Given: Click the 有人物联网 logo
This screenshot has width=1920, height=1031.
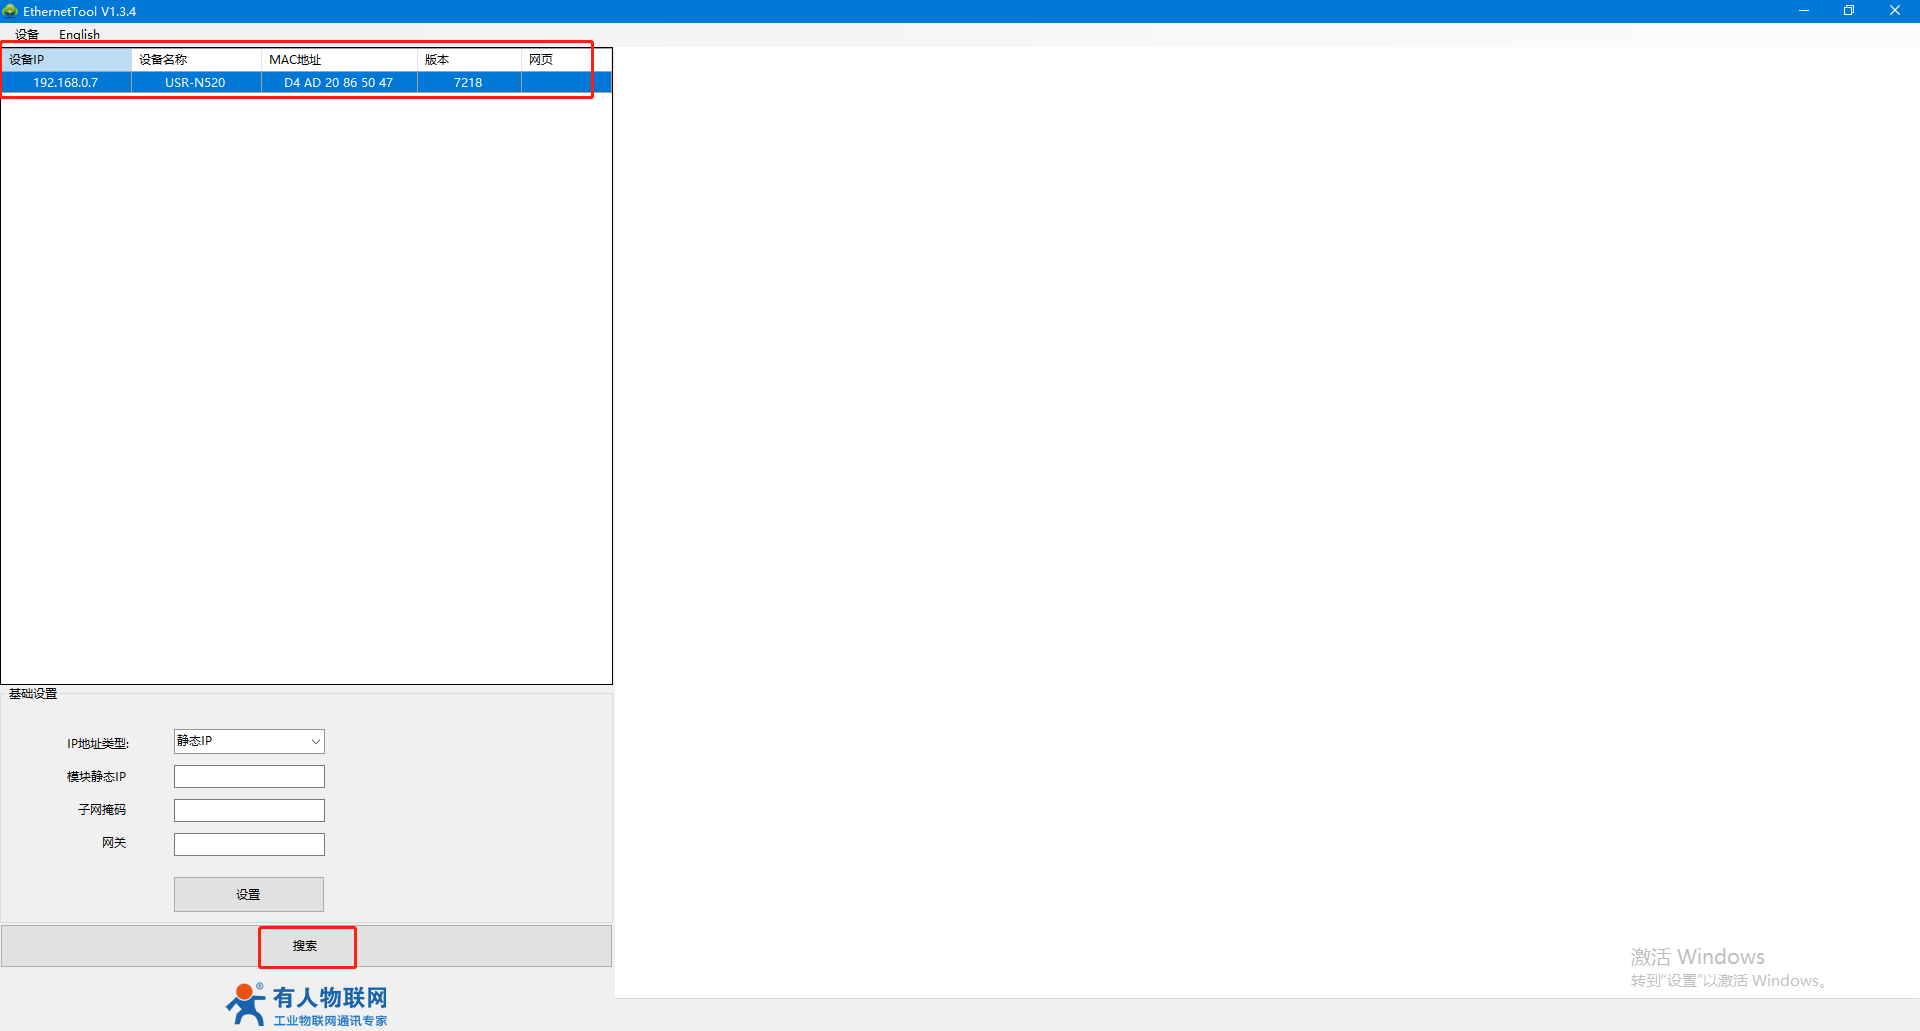Looking at the screenshot, I should click(x=307, y=1005).
